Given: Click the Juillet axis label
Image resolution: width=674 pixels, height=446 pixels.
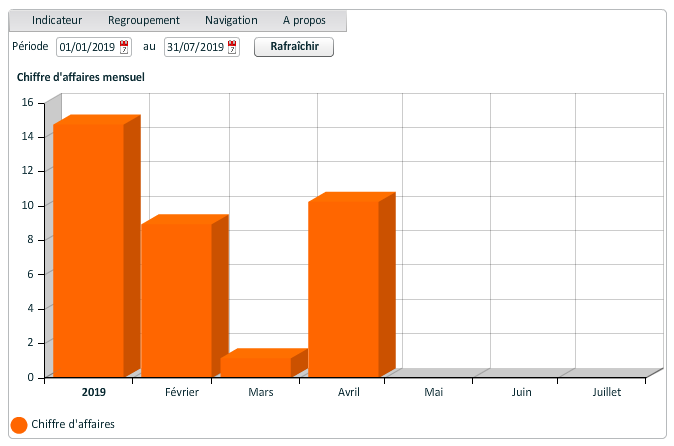Looking at the screenshot, I should (x=607, y=392).
